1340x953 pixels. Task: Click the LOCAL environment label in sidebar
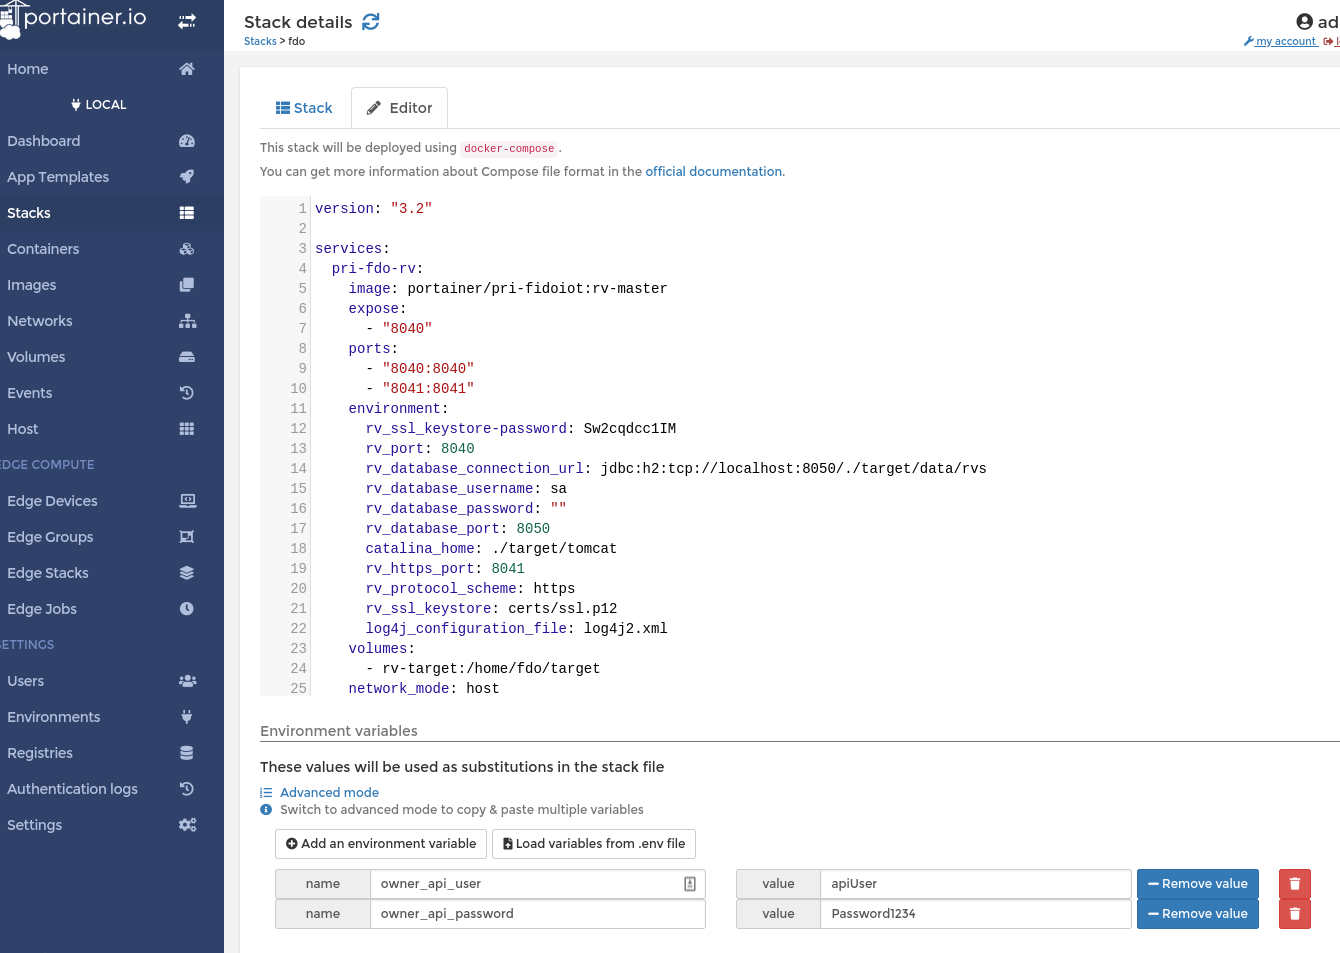tap(99, 105)
